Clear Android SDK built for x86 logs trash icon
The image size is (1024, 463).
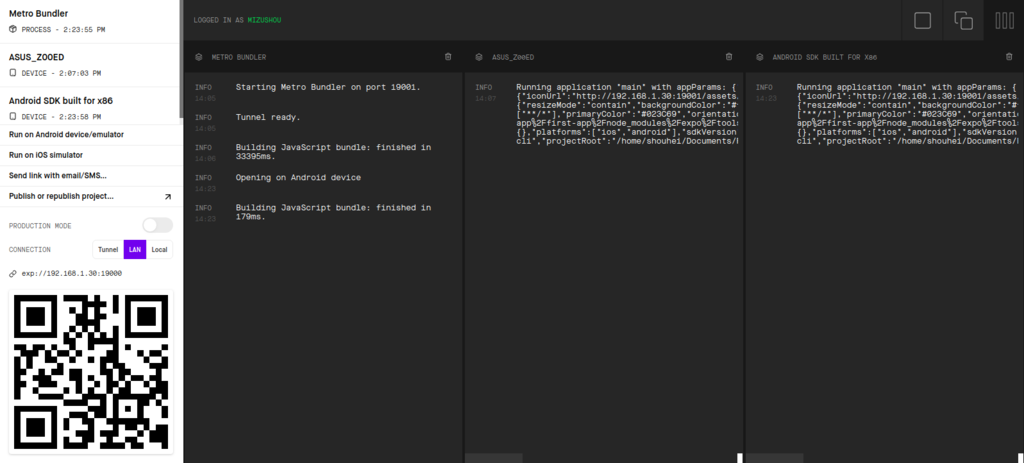tap(1009, 57)
